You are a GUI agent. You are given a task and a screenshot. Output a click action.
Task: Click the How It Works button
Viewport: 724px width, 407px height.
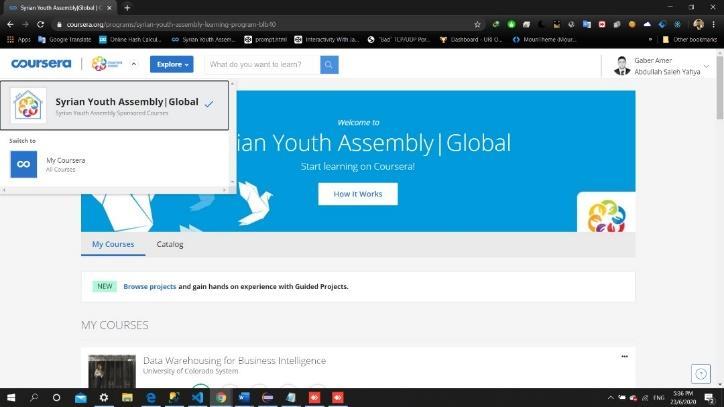358,194
